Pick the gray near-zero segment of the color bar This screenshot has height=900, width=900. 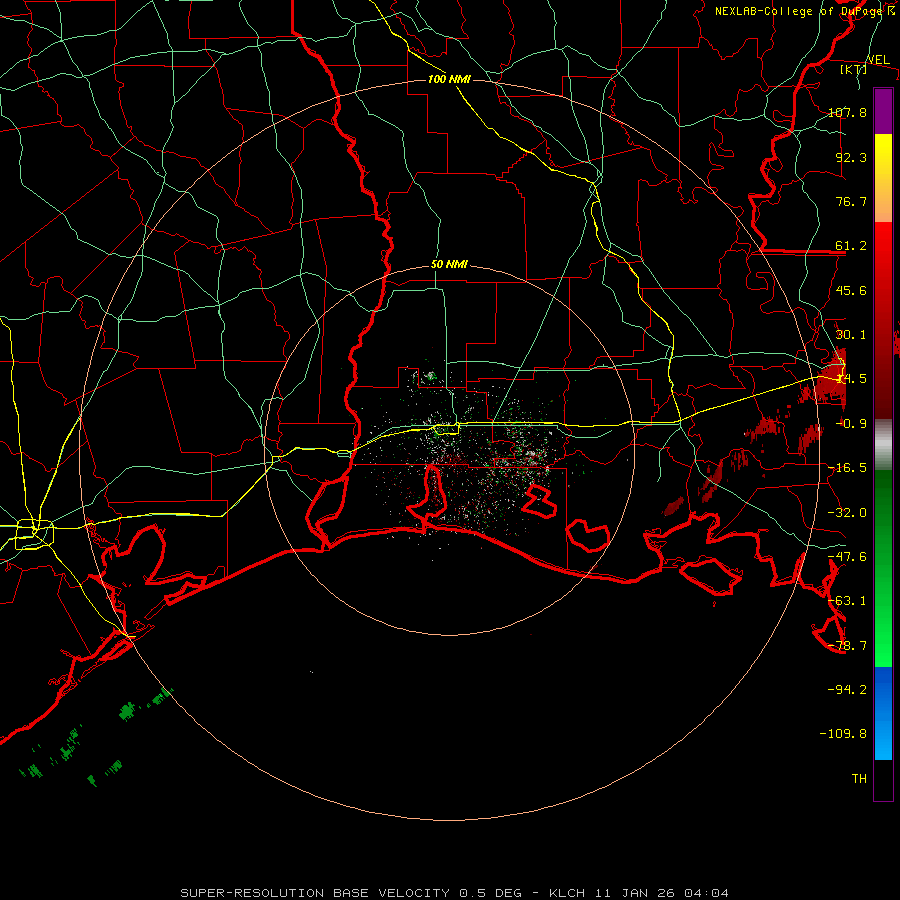(883, 445)
